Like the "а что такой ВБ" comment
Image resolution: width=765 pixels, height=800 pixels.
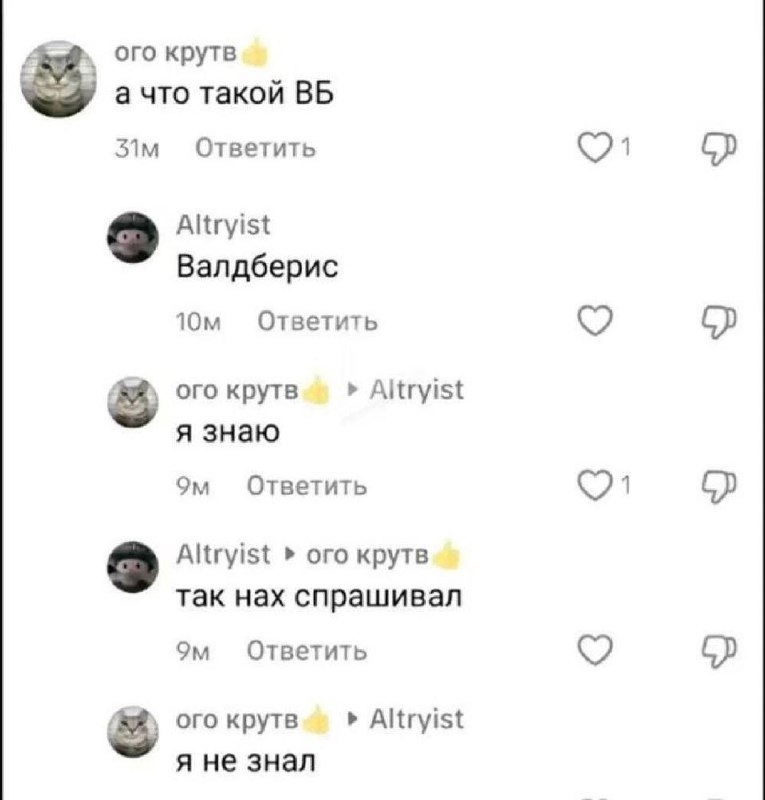pos(595,148)
